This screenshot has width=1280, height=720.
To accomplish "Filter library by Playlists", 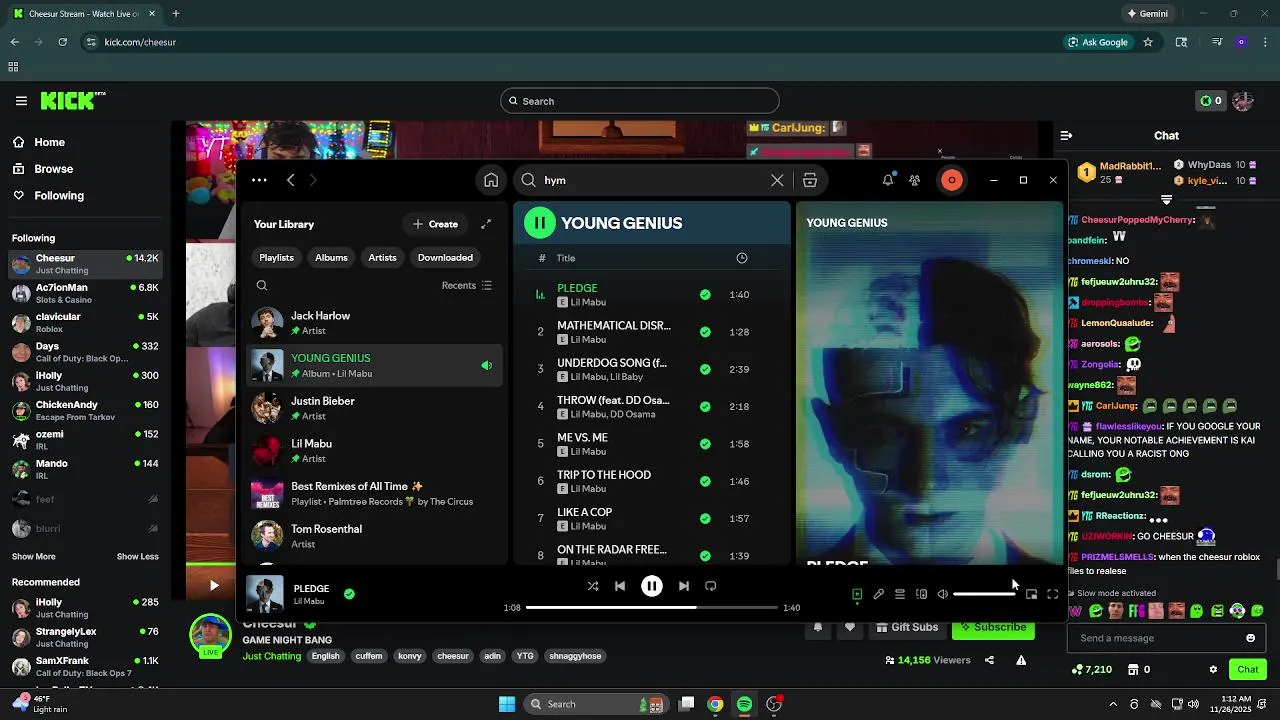I will point(276,257).
